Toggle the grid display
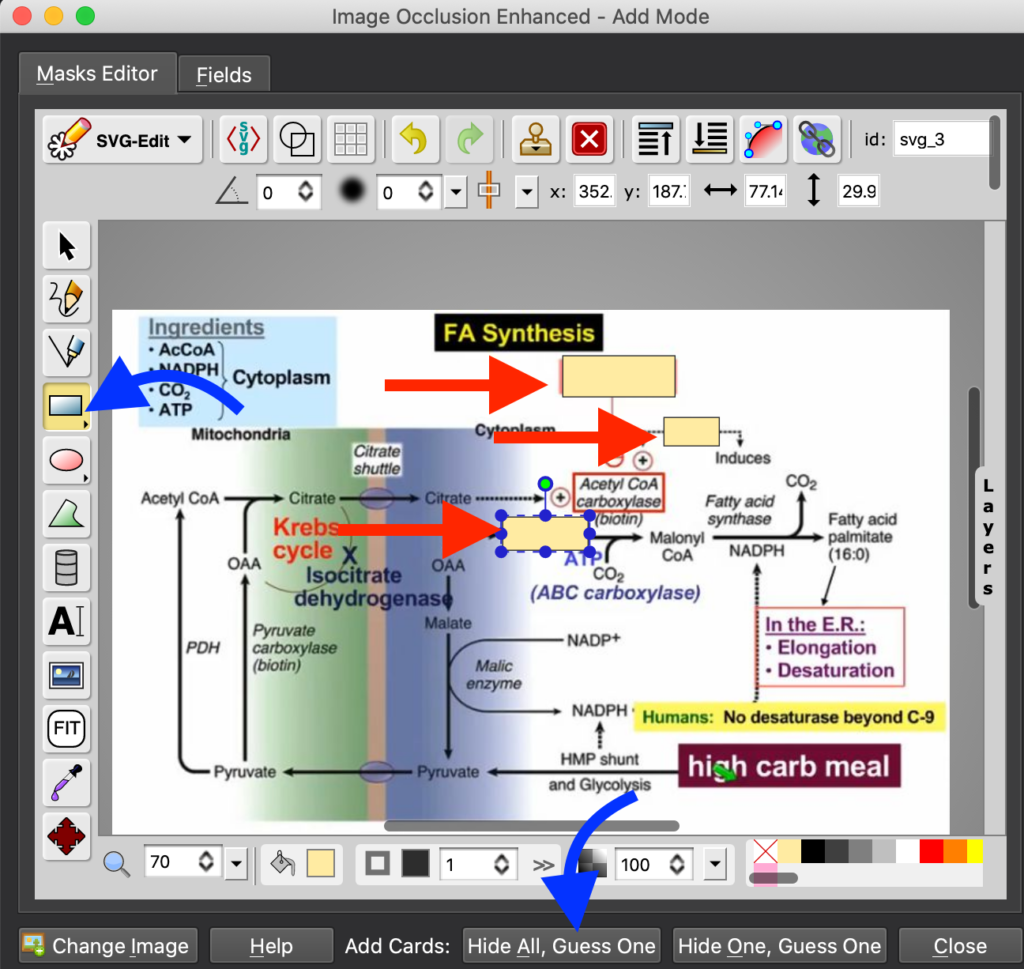Image resolution: width=1024 pixels, height=969 pixels. point(351,139)
